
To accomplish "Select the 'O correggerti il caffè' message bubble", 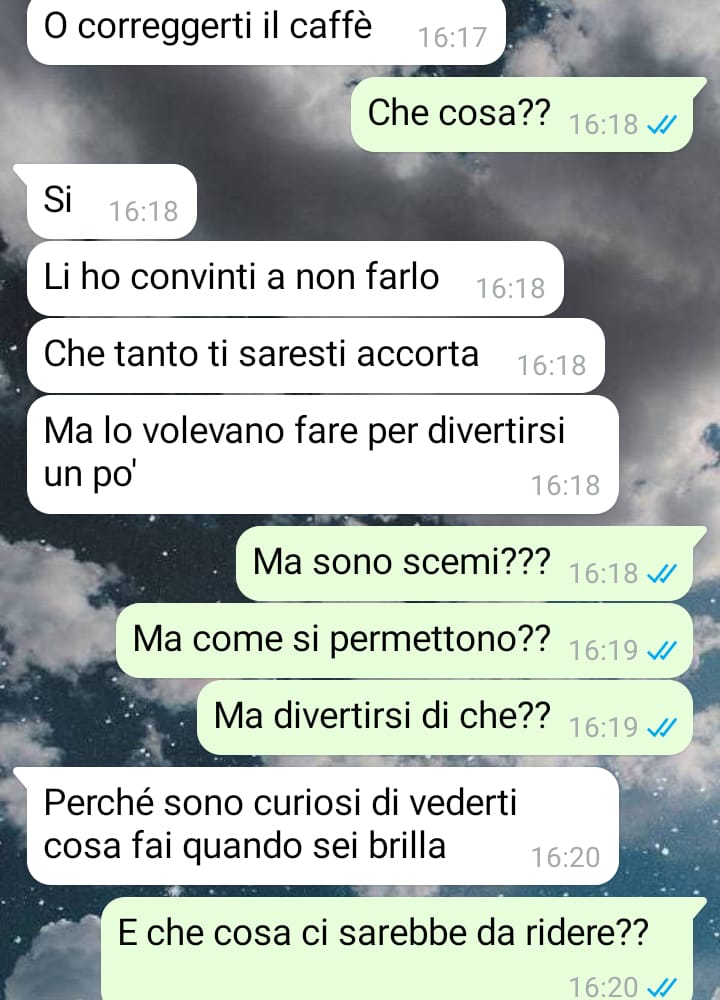I will point(266,31).
